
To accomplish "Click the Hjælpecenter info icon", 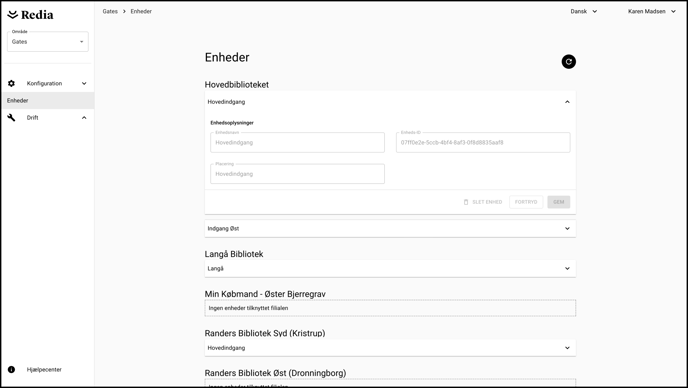I will click(11, 370).
